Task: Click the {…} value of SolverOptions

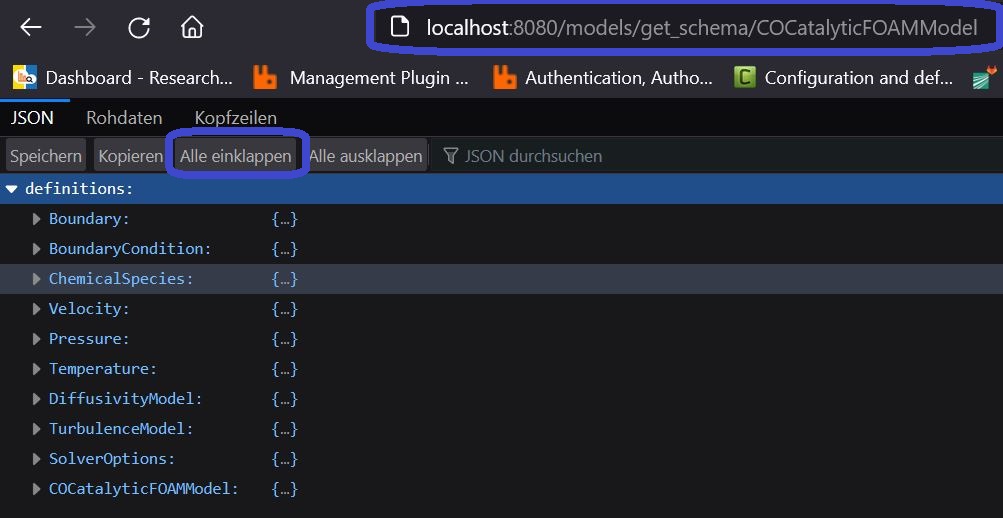Action: (285, 459)
